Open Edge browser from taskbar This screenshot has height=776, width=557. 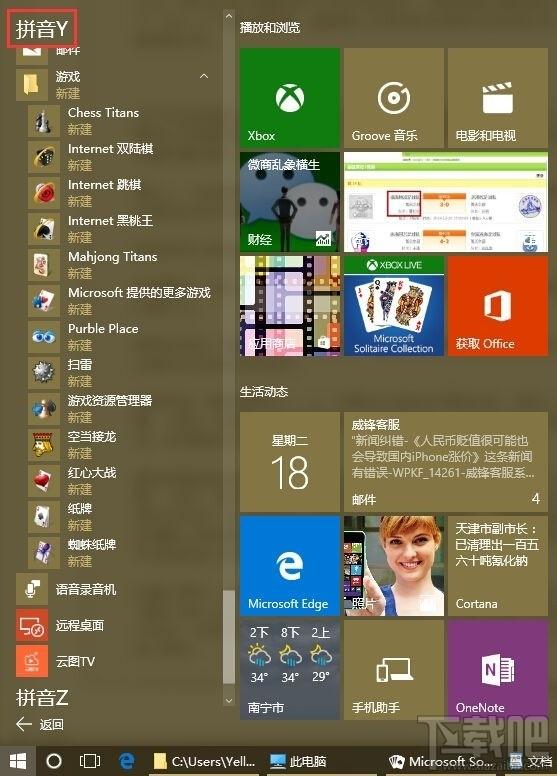pyautogui.click(x=127, y=761)
